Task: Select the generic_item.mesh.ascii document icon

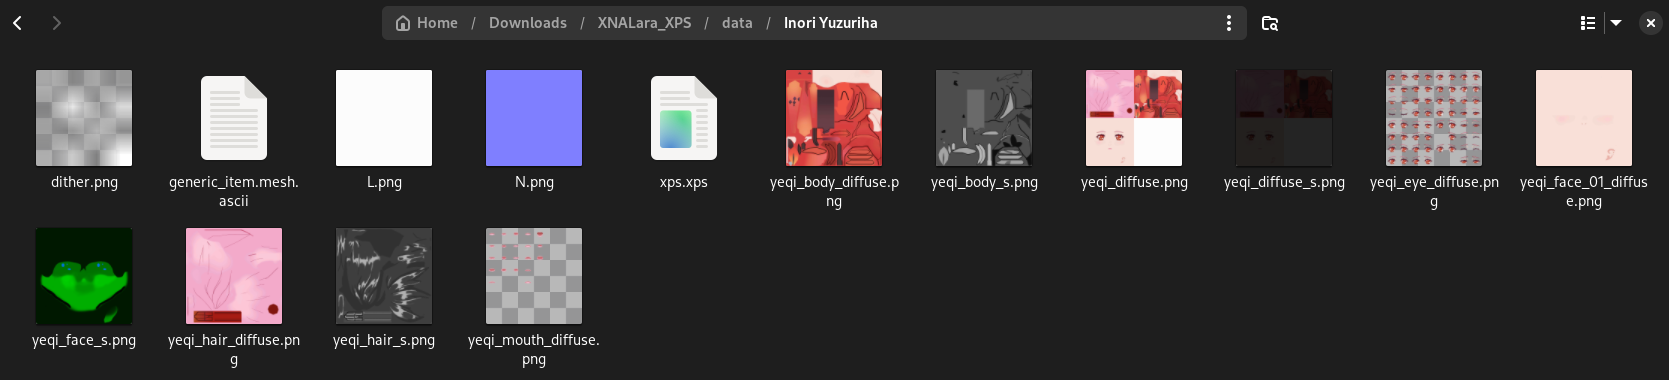Action: coord(234,118)
